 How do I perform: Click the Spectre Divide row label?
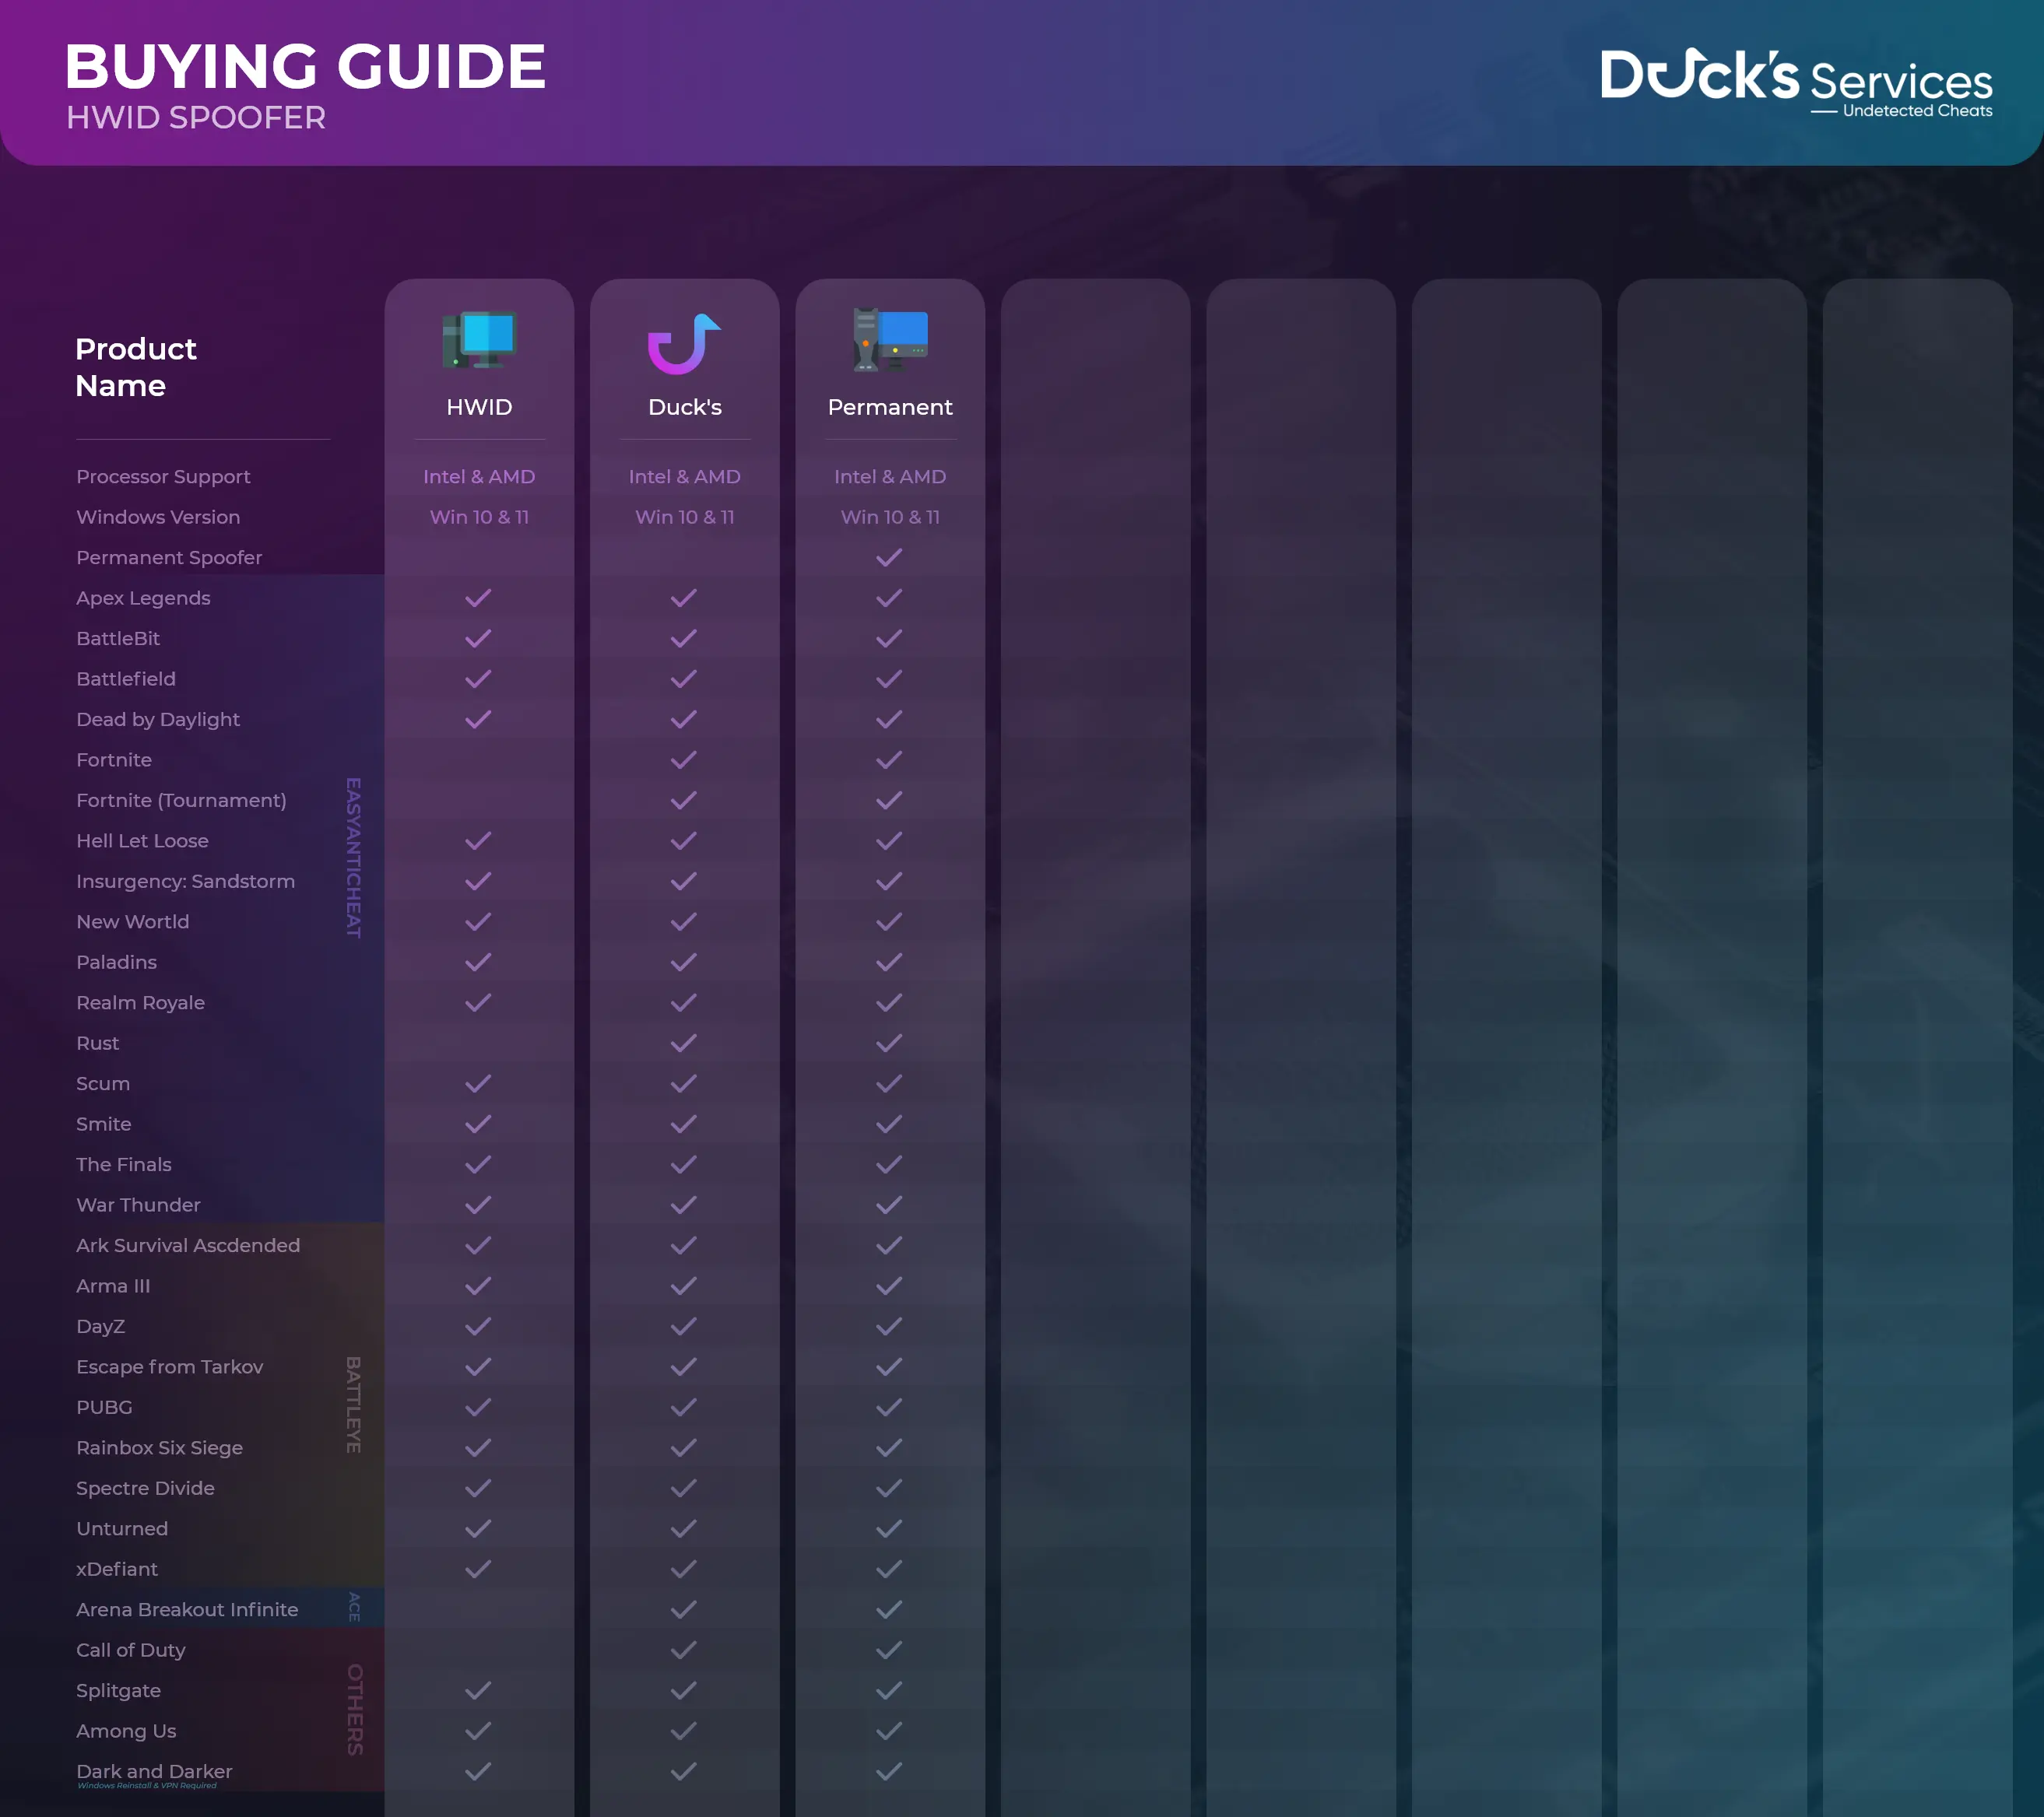tap(145, 1488)
